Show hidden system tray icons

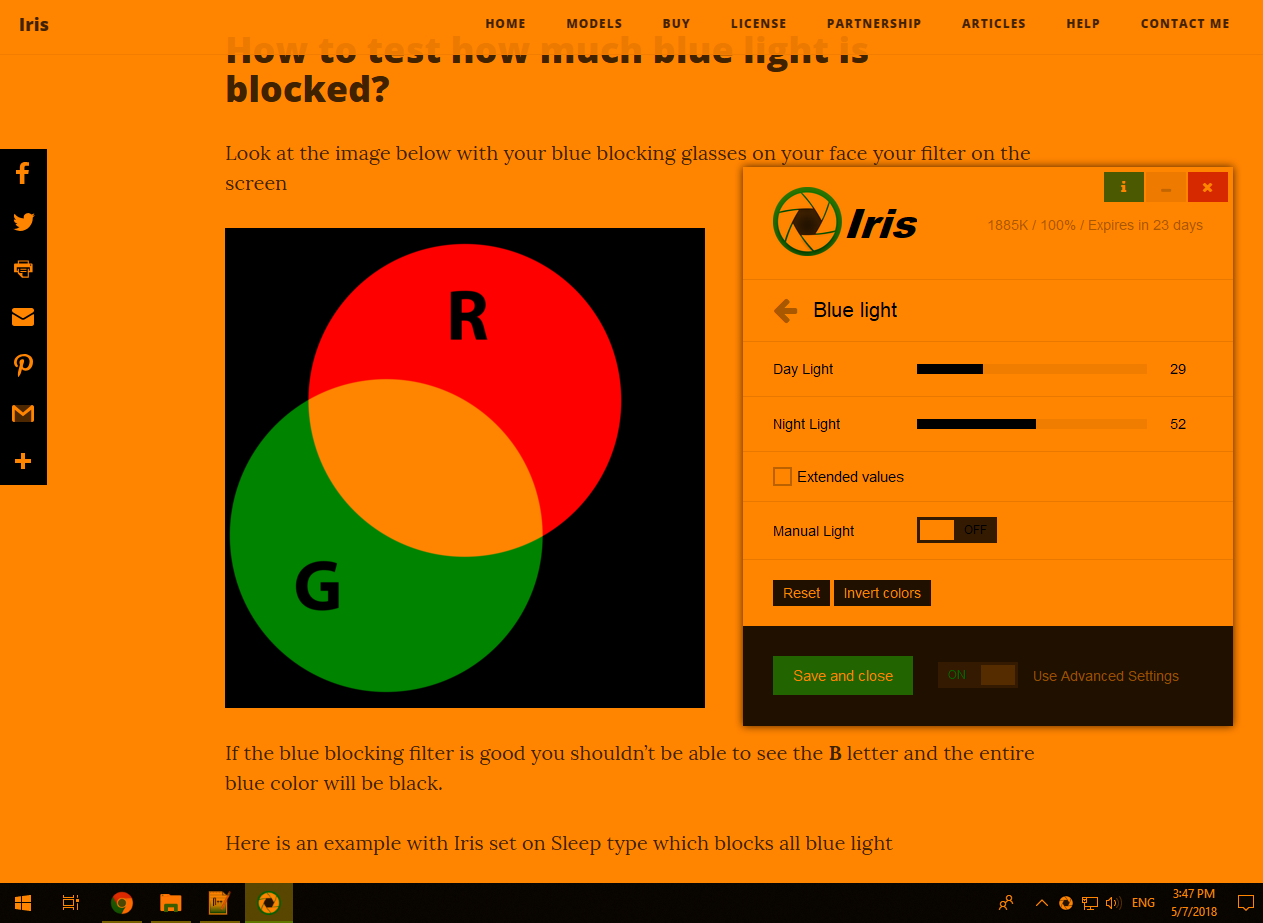click(1041, 903)
